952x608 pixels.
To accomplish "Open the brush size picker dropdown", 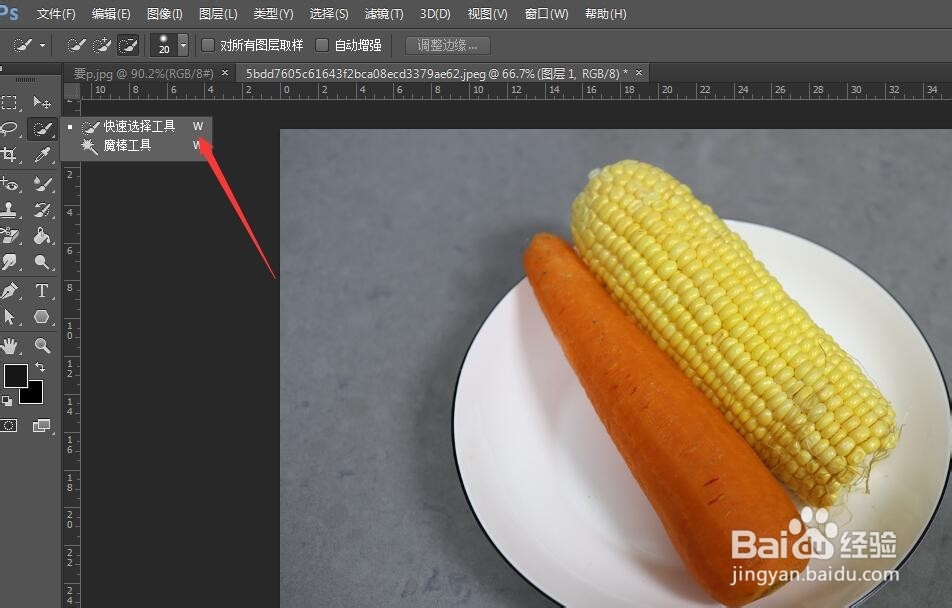I will coord(183,45).
